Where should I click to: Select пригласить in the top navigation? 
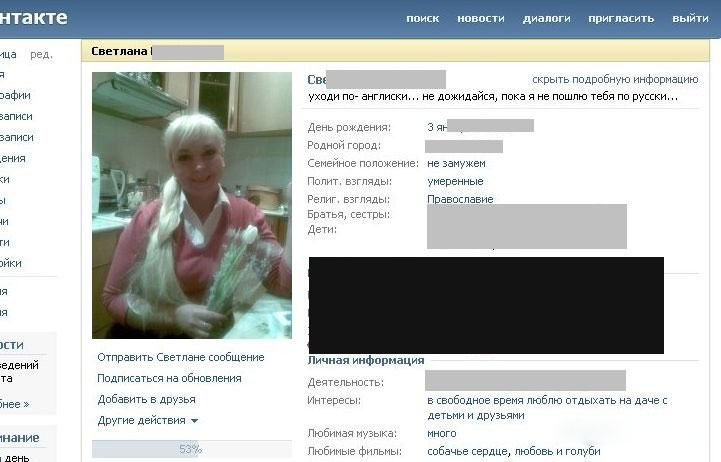(621, 18)
